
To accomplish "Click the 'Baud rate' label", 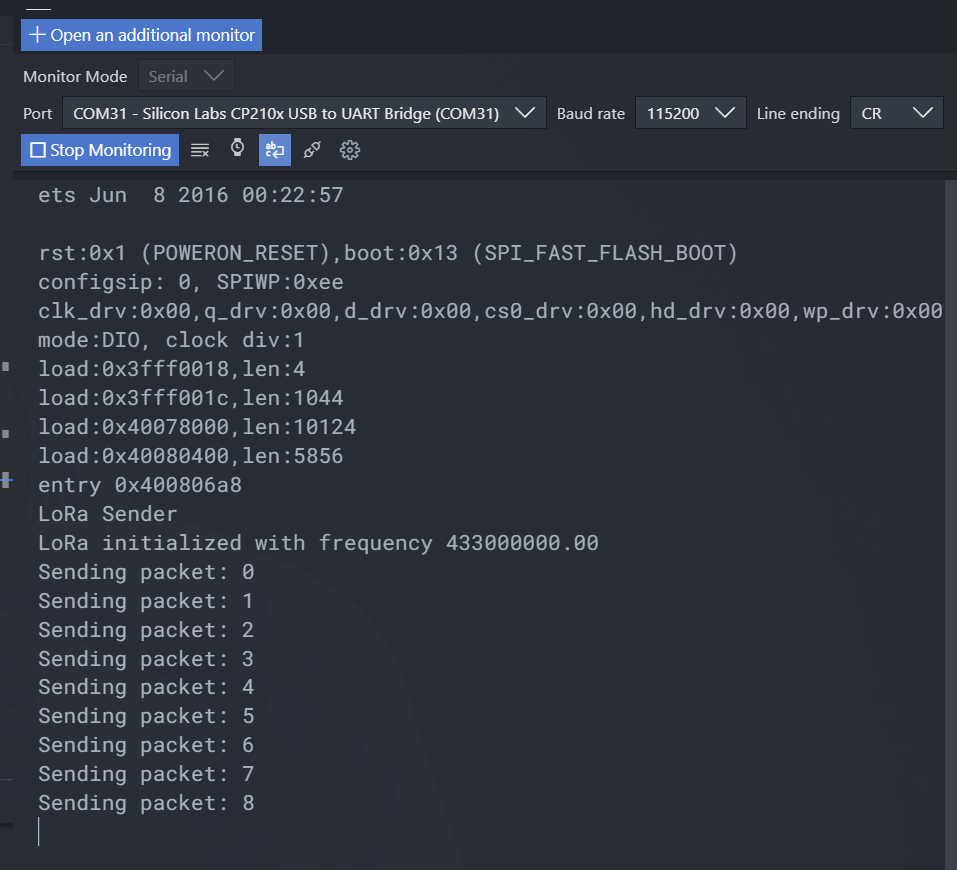I will [591, 114].
